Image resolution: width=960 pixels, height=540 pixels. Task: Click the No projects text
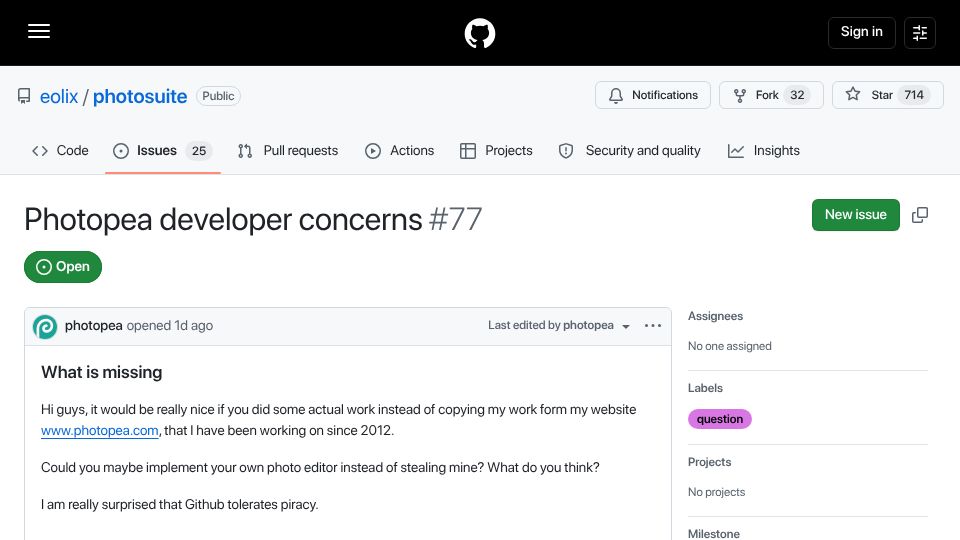coord(716,492)
